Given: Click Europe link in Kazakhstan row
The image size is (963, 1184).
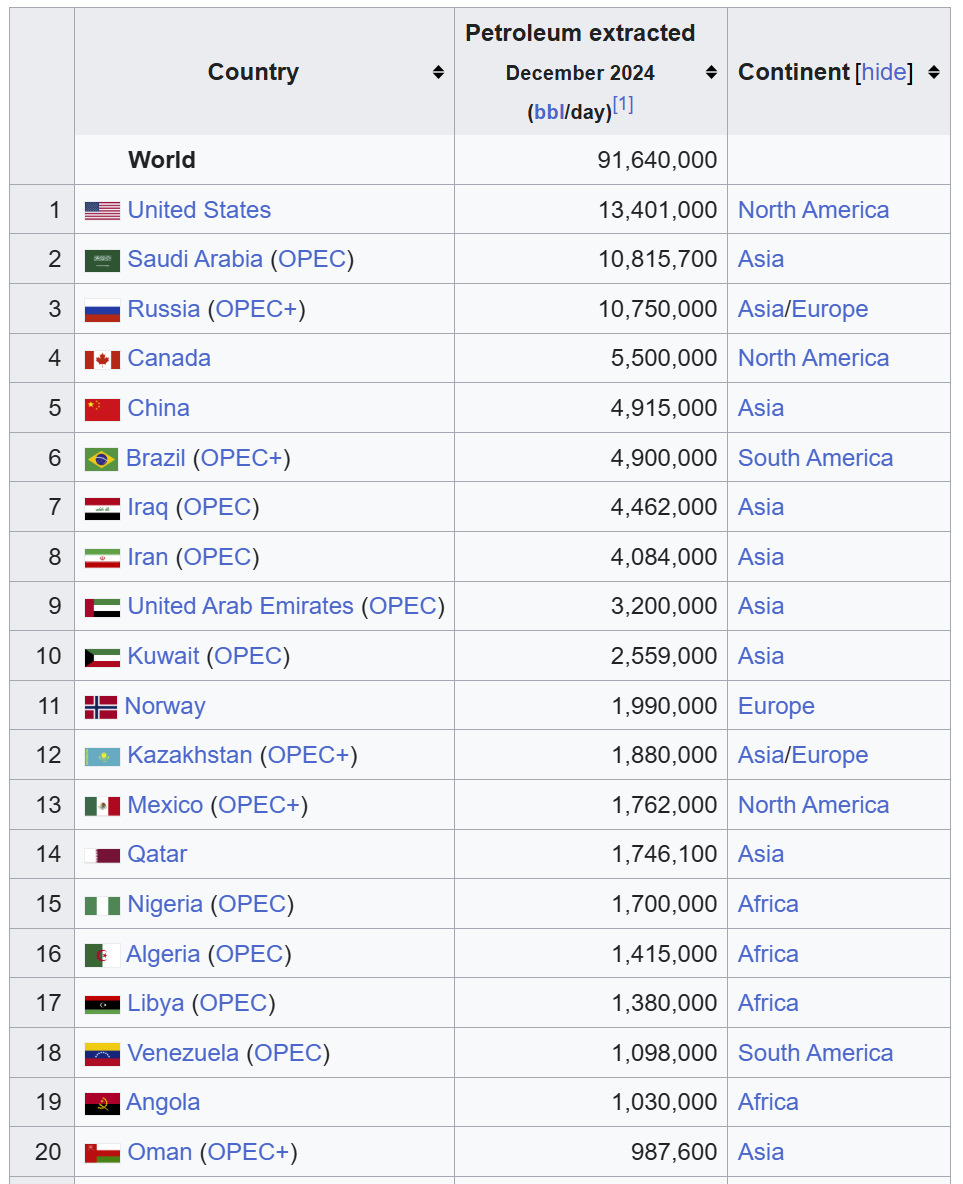Looking at the screenshot, I should point(830,755).
